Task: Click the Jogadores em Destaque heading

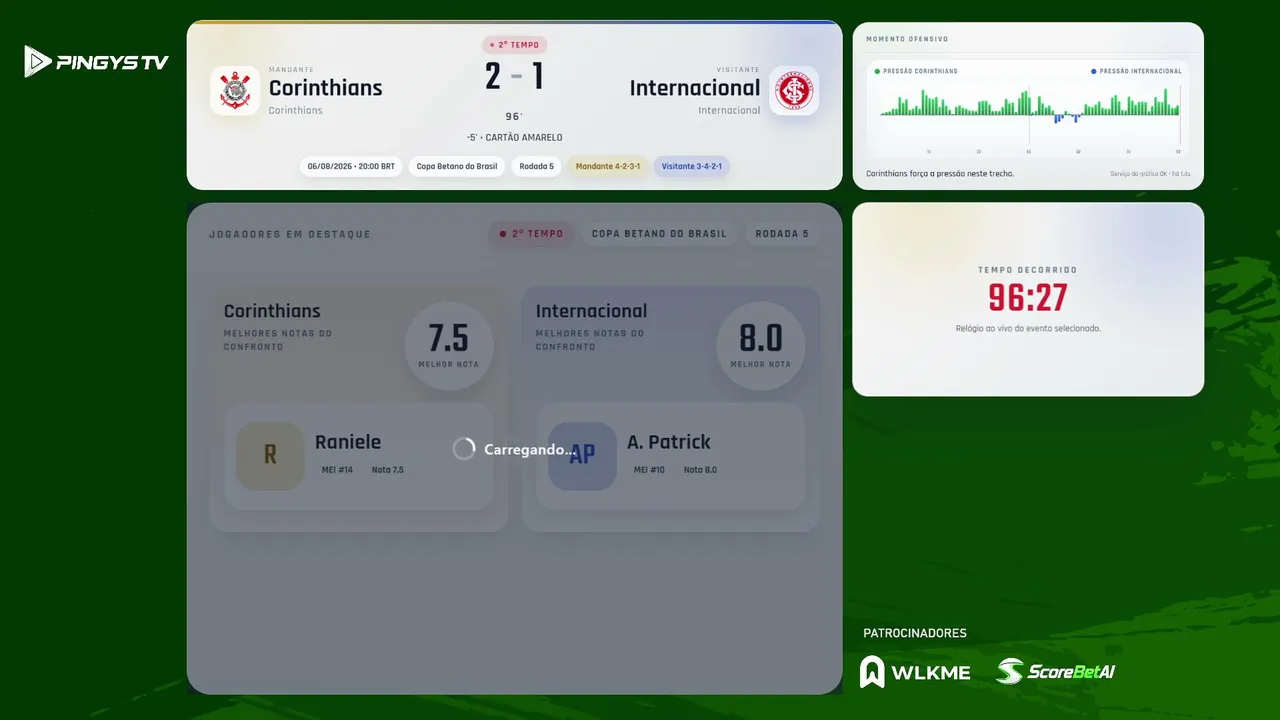Action: pyautogui.click(x=290, y=234)
